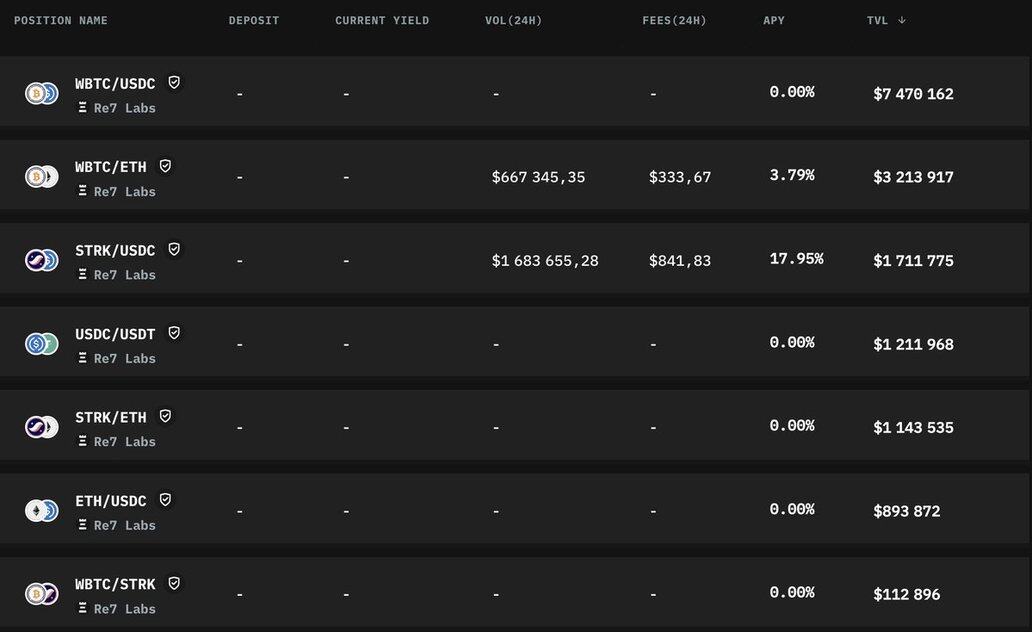The image size is (1032, 632).
Task: Click the WBTC/USDC token pair icon
Action: [x=41, y=94]
